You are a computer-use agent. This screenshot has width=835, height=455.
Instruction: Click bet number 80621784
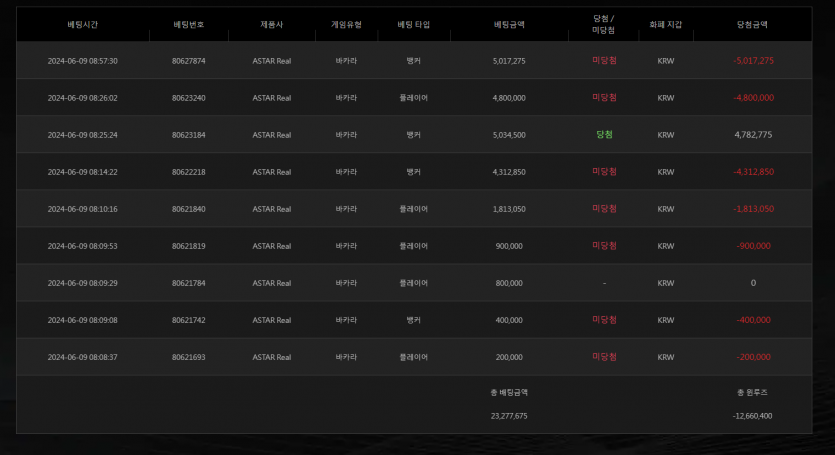point(189,283)
